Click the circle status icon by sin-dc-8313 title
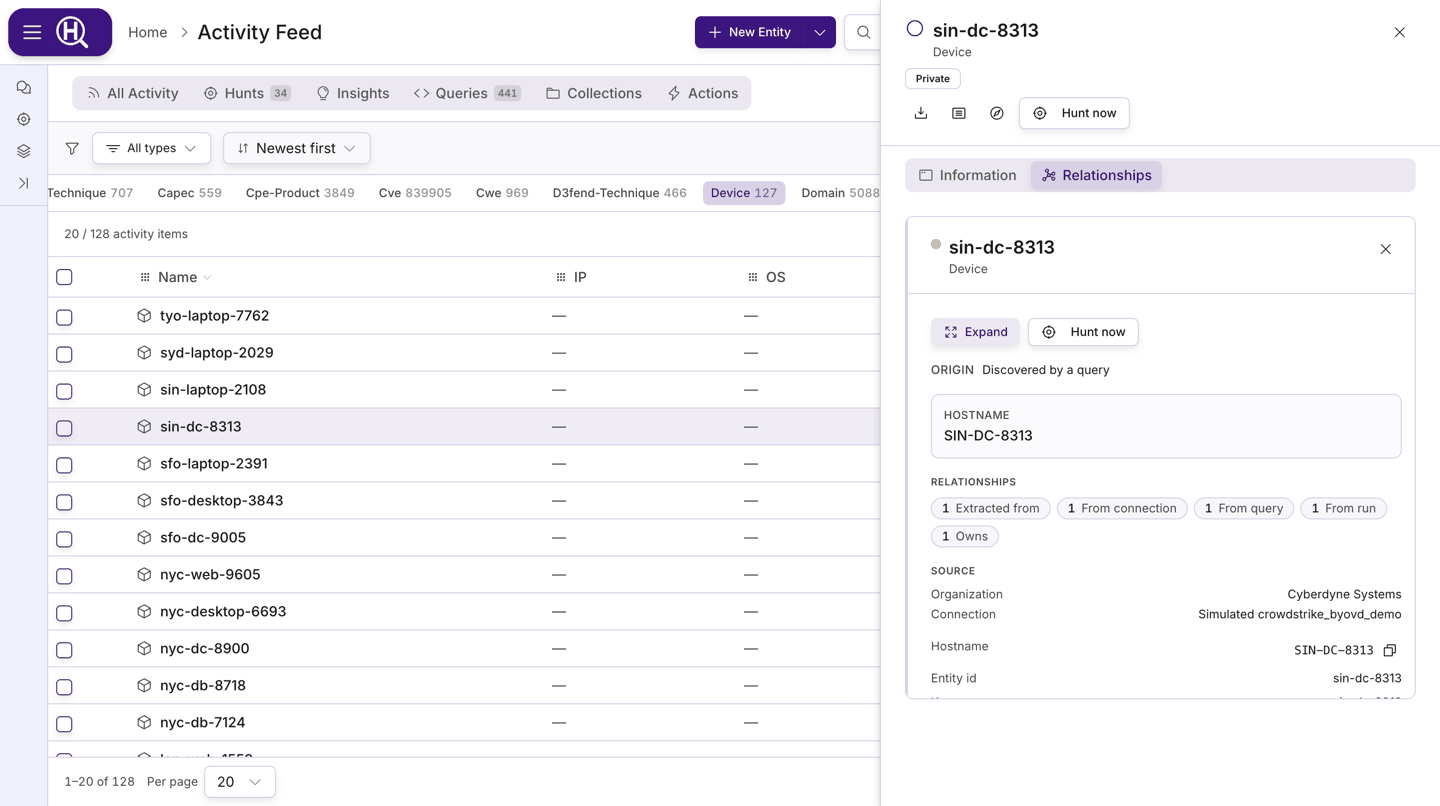This screenshot has height=806, width=1440. click(x=915, y=29)
